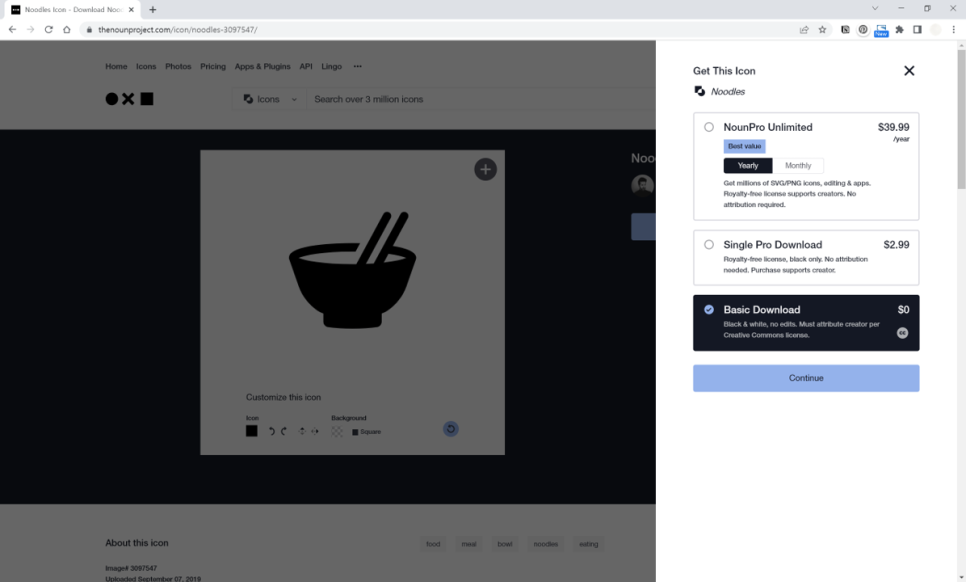The image size is (966, 582).
Task: Click the creator avatar picture
Action: [x=643, y=185]
